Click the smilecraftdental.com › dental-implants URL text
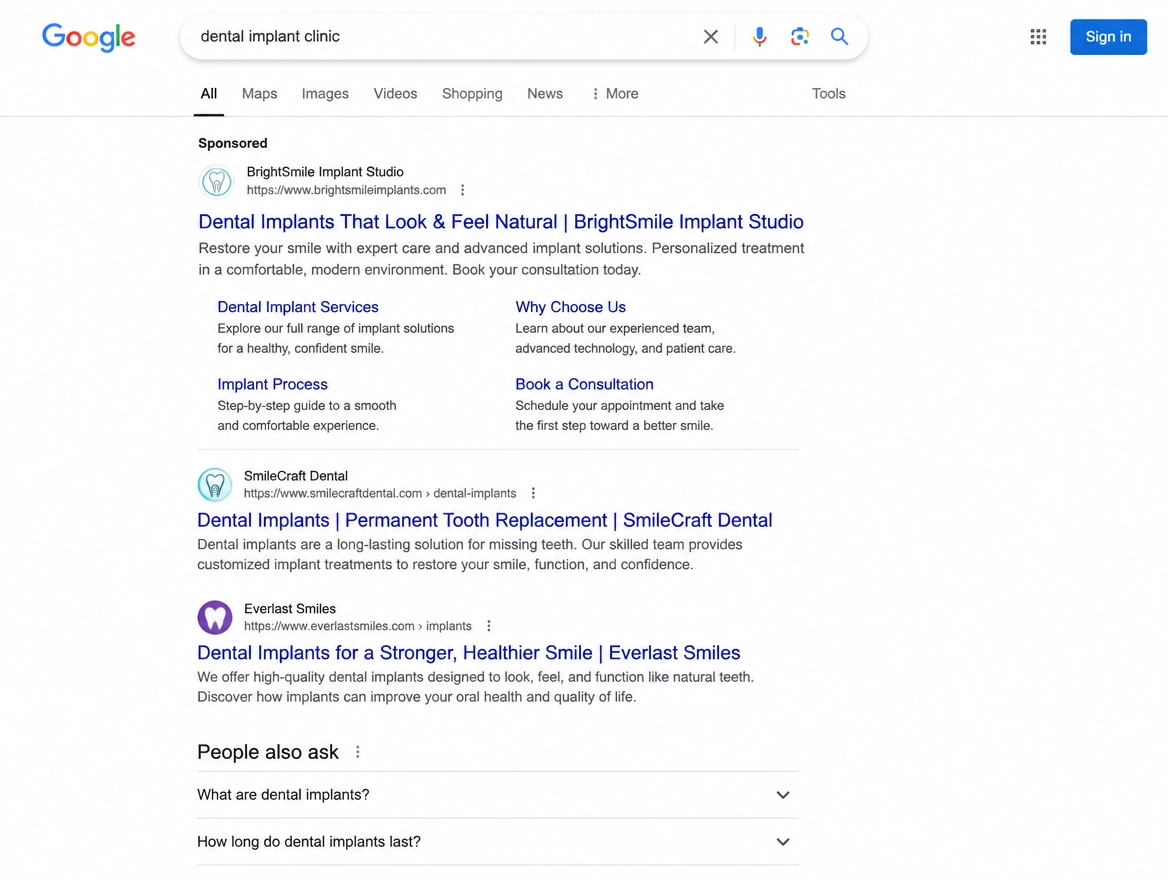The height and width of the screenshot is (880, 1168). 380,493
